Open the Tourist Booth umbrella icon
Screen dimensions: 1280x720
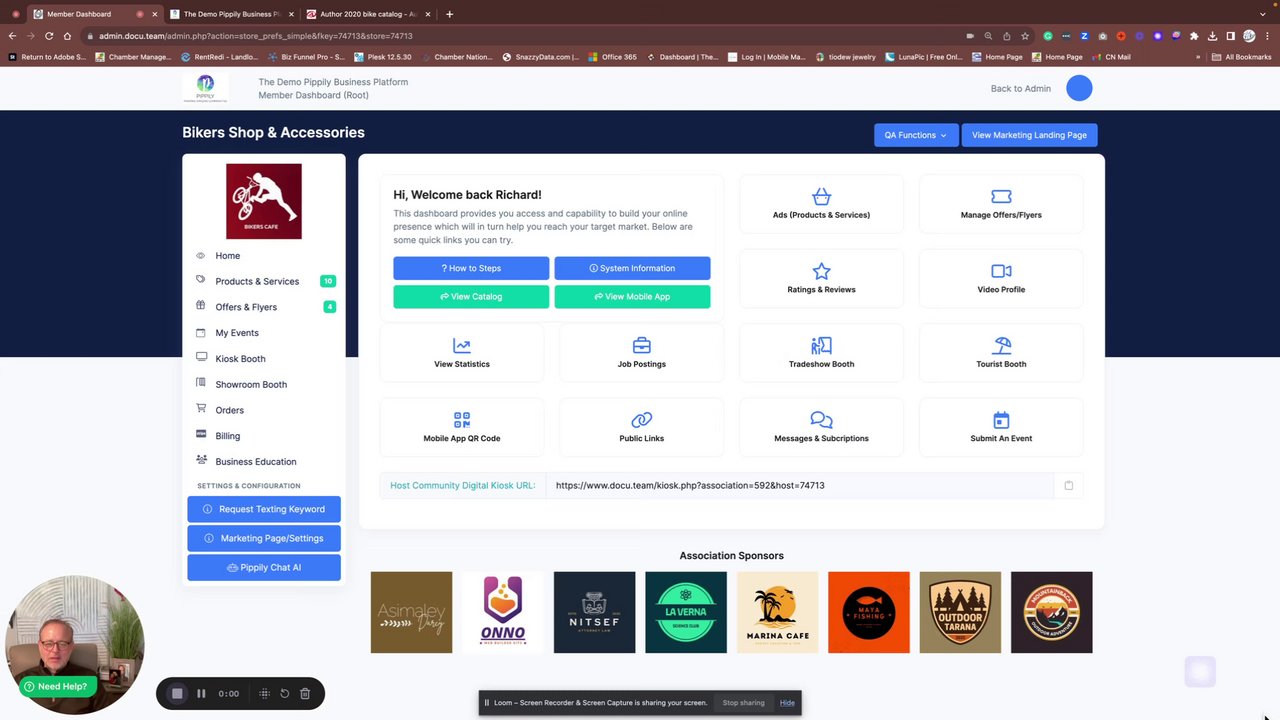[x=1001, y=346]
